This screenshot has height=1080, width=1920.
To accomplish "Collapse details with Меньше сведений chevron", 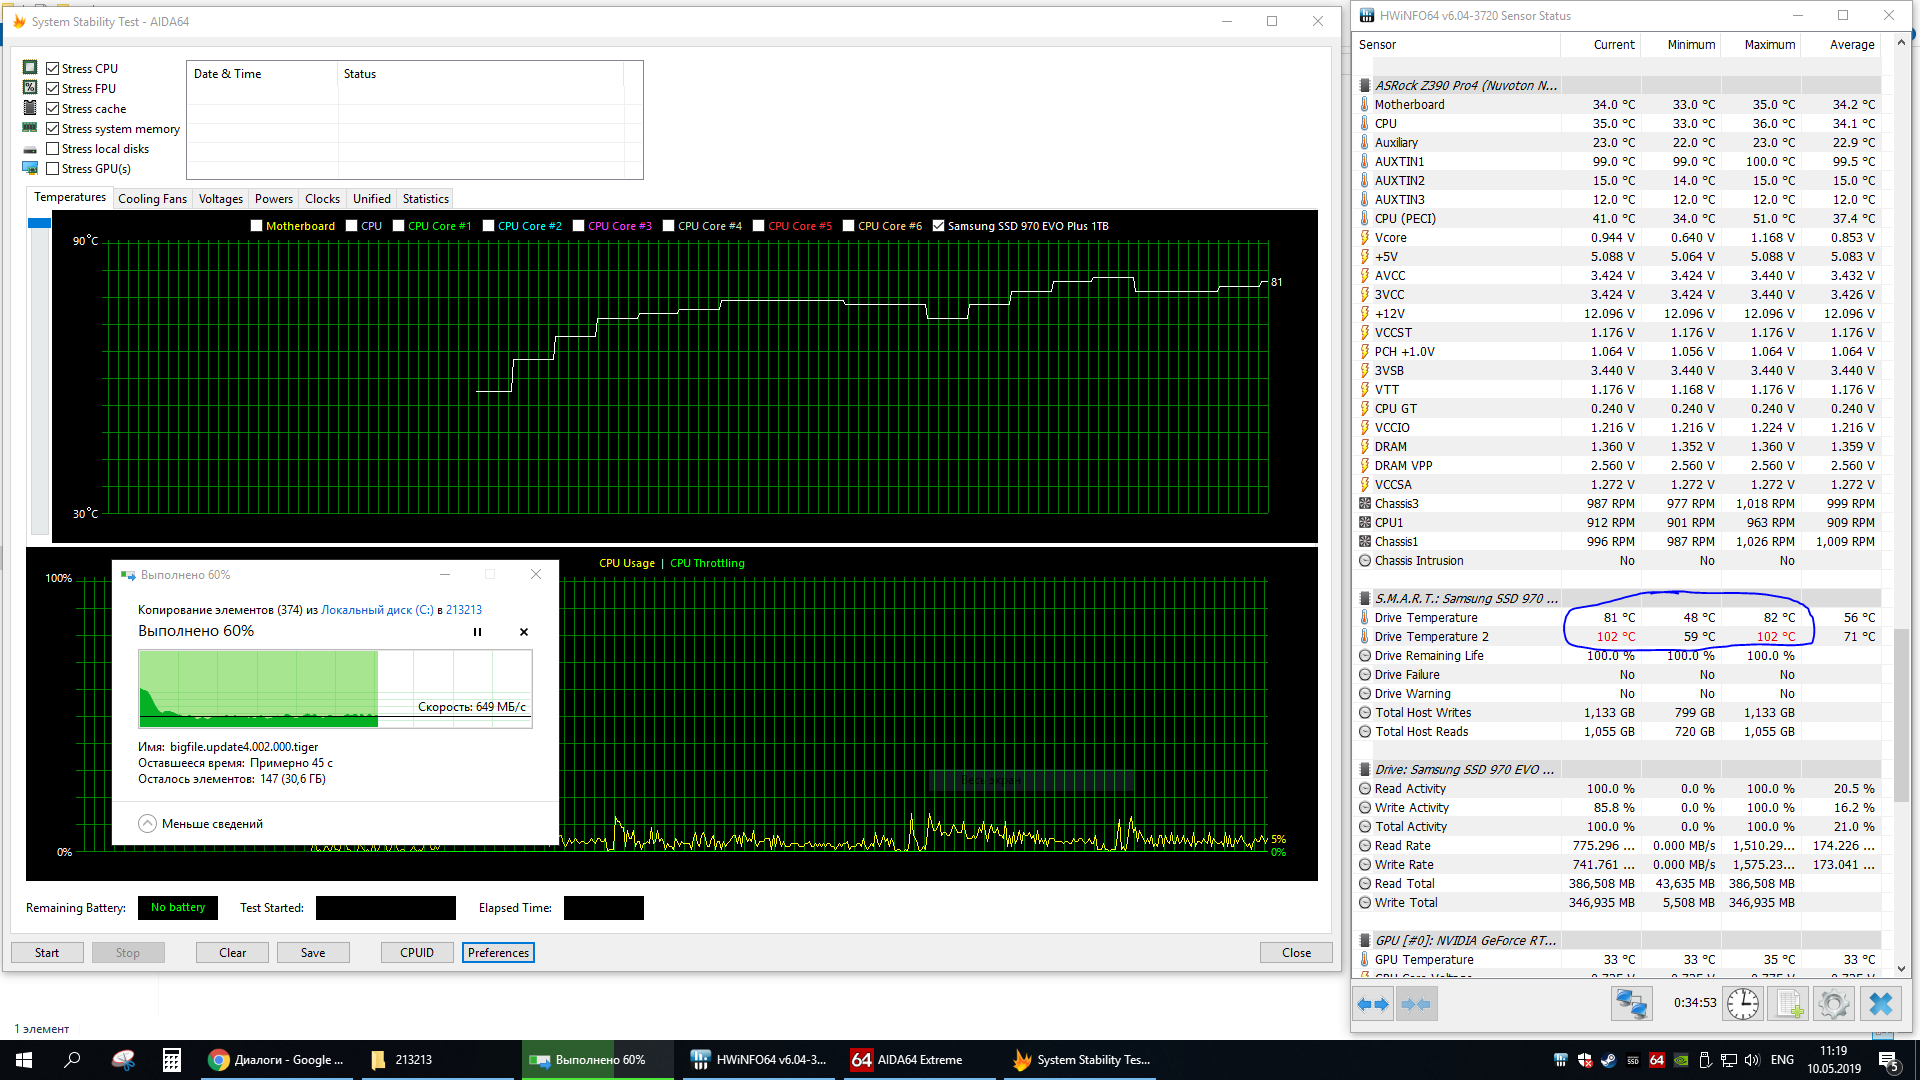I will tap(147, 824).
